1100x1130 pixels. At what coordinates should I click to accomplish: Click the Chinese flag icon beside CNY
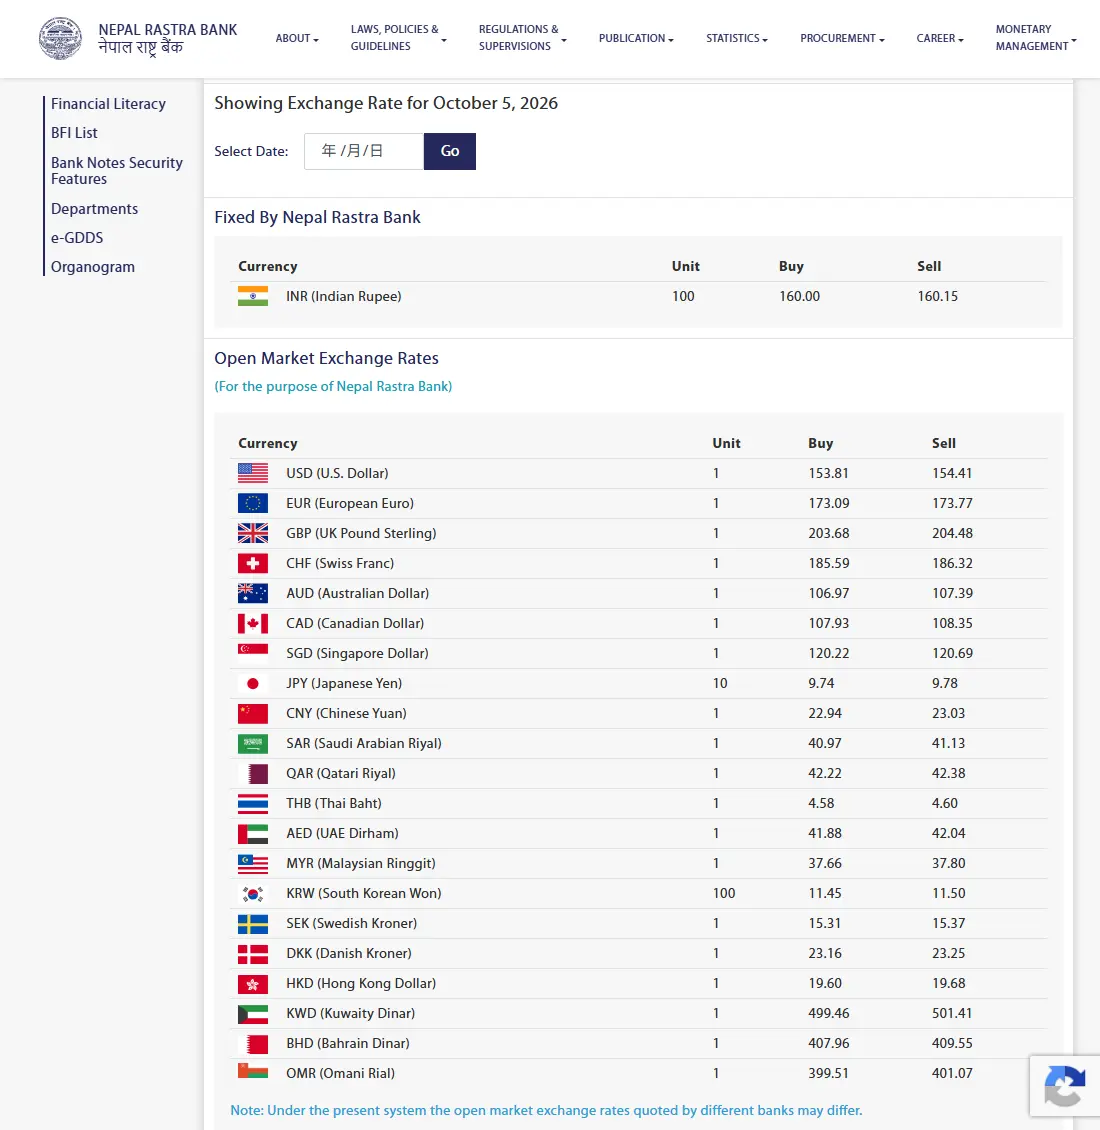pos(253,713)
